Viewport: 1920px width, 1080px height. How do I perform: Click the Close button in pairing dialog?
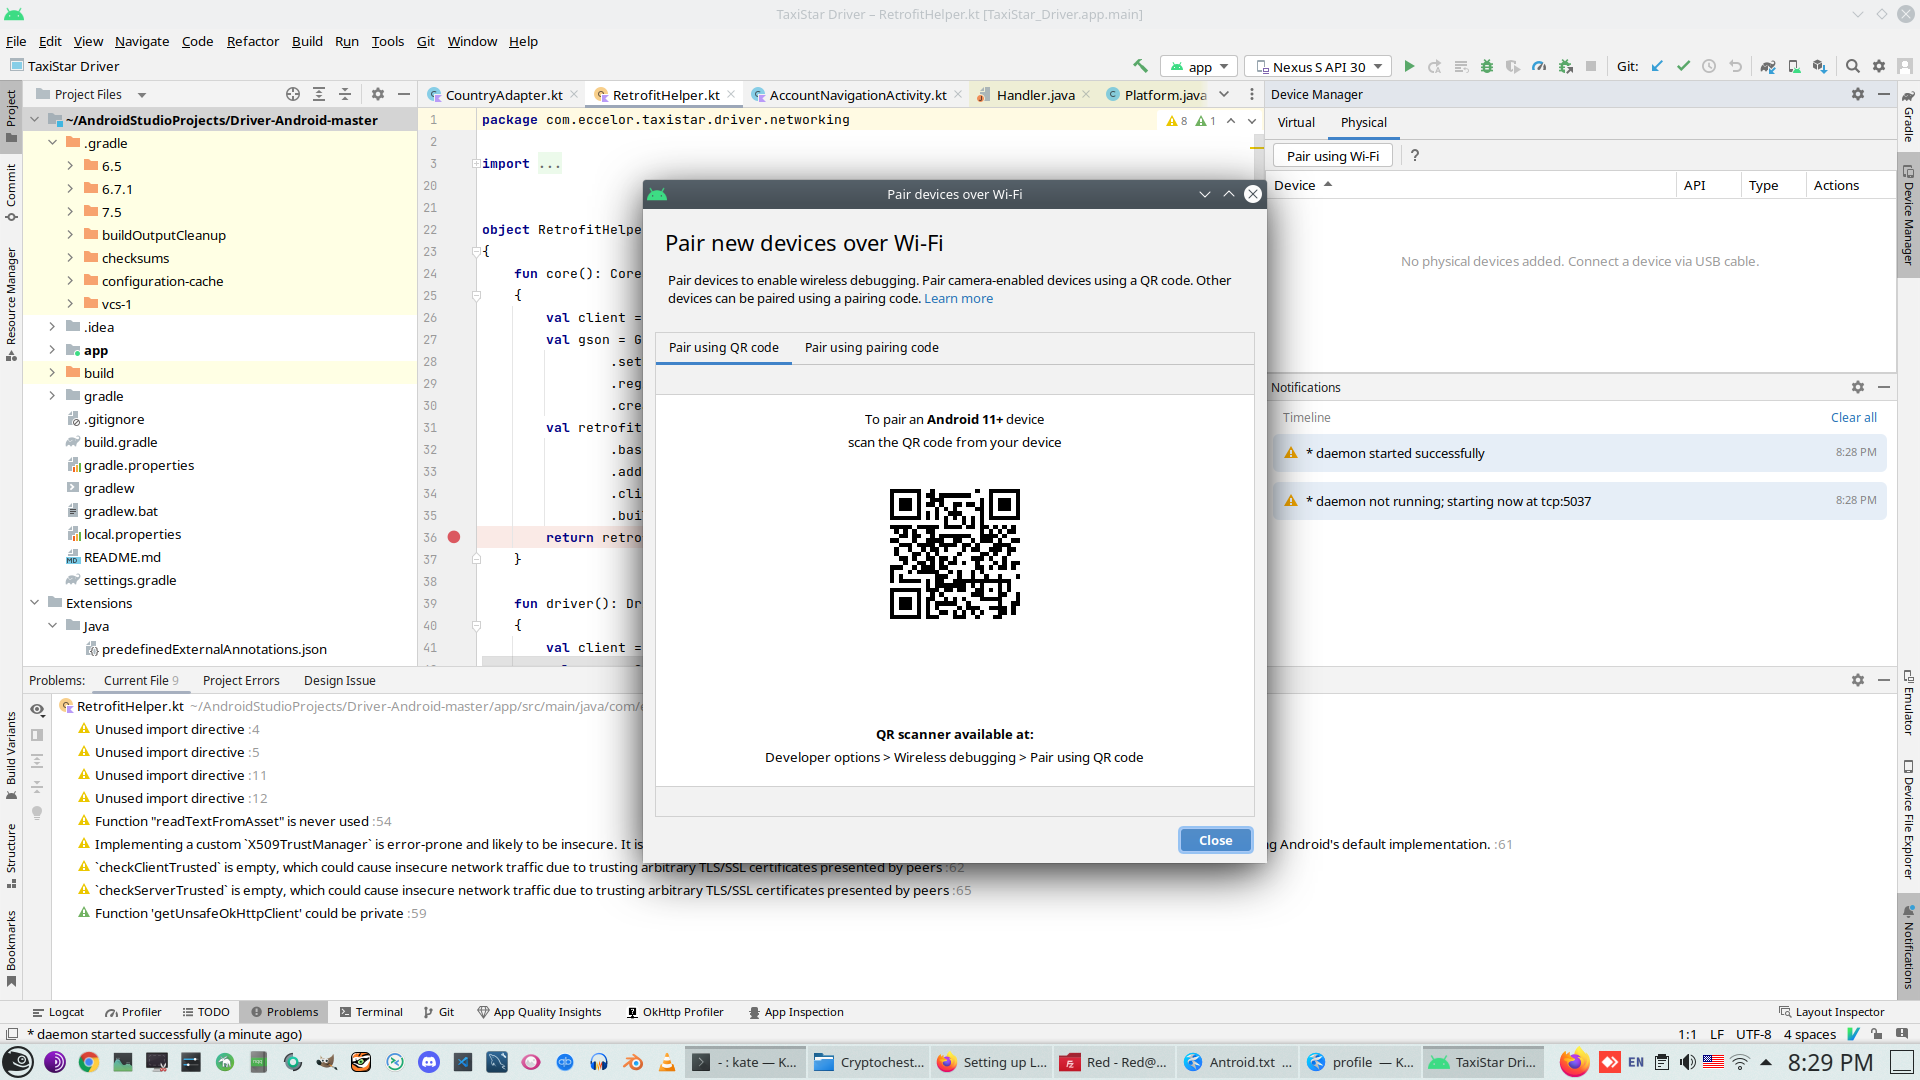tap(1215, 840)
